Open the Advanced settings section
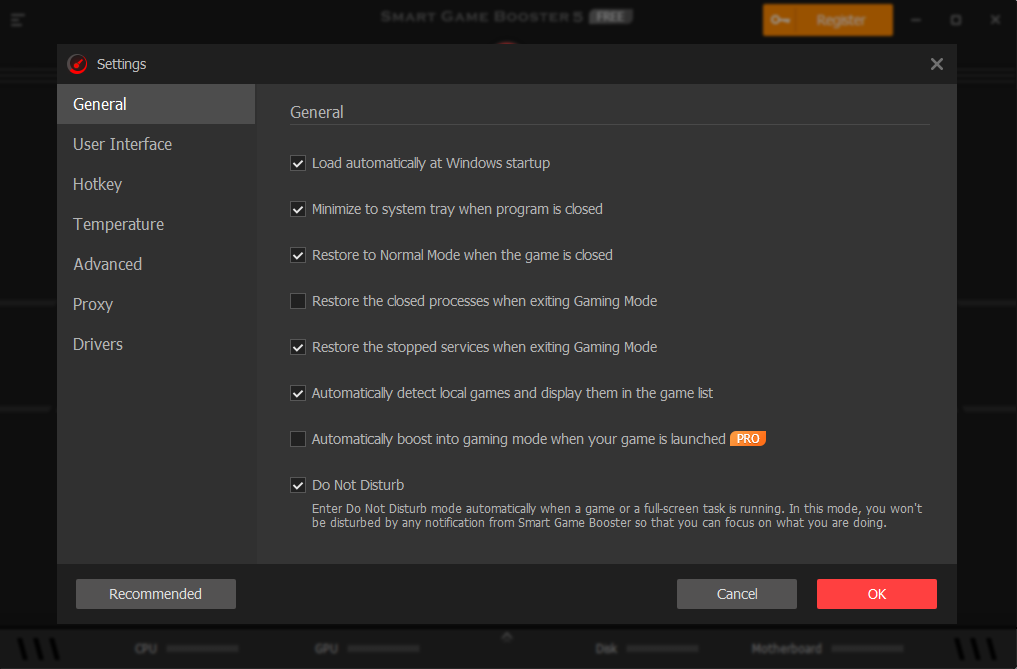 click(156, 264)
